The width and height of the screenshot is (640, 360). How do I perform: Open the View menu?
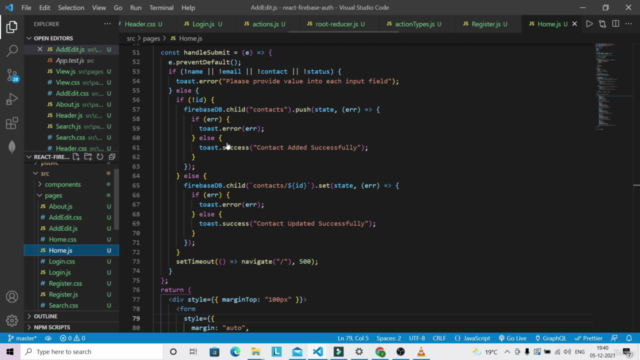tap(99, 7)
